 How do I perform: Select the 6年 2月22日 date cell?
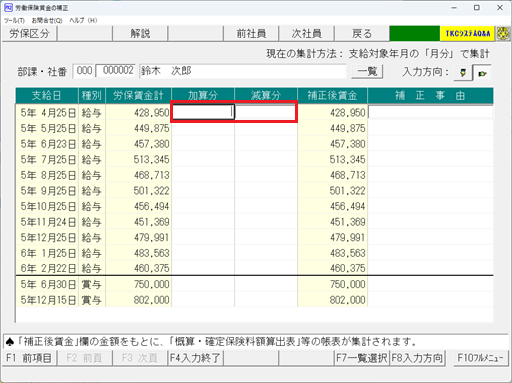[x=47, y=268]
